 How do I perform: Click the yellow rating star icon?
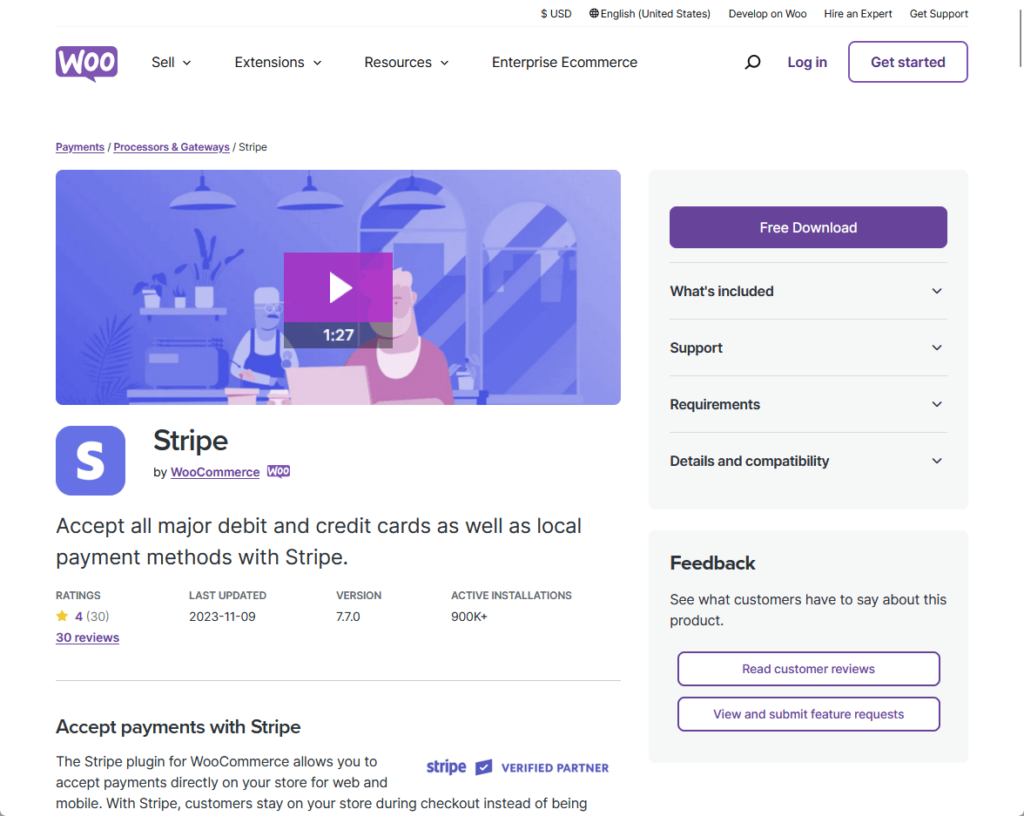pos(62,616)
